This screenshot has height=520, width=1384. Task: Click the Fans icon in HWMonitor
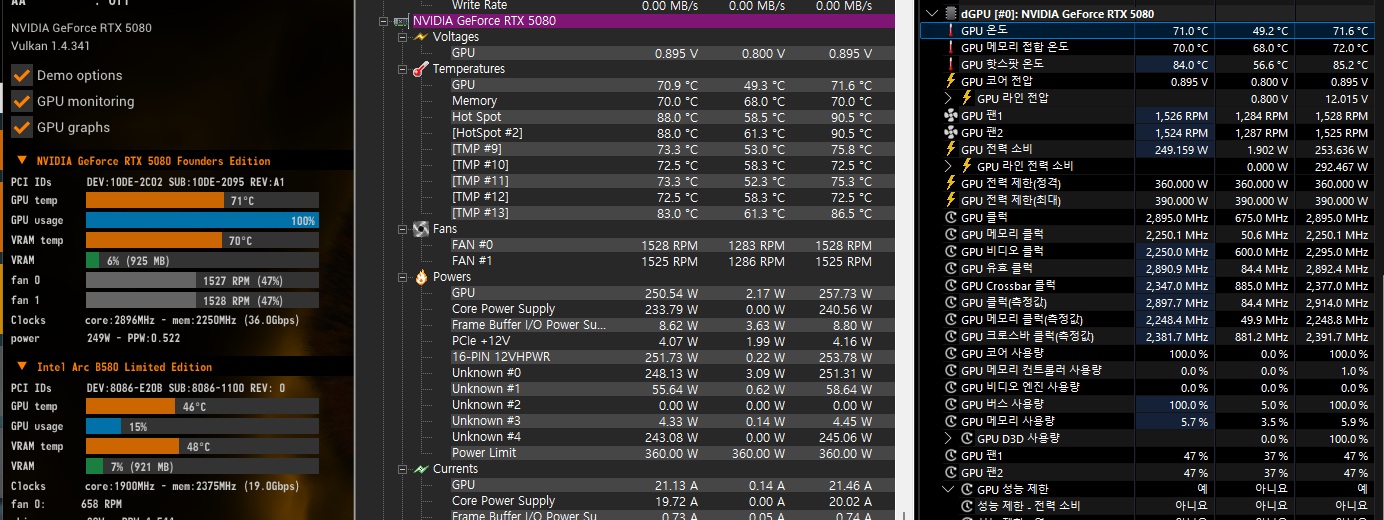[x=421, y=229]
